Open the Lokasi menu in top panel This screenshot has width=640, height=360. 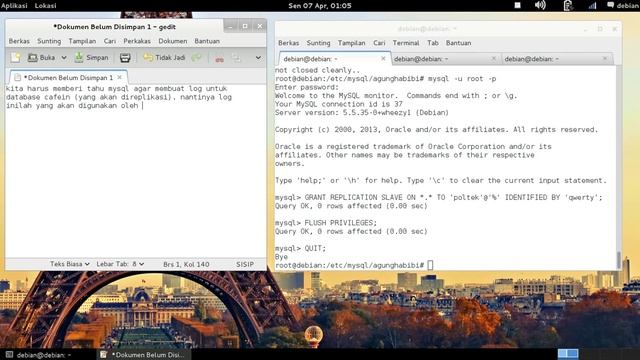coord(45,6)
